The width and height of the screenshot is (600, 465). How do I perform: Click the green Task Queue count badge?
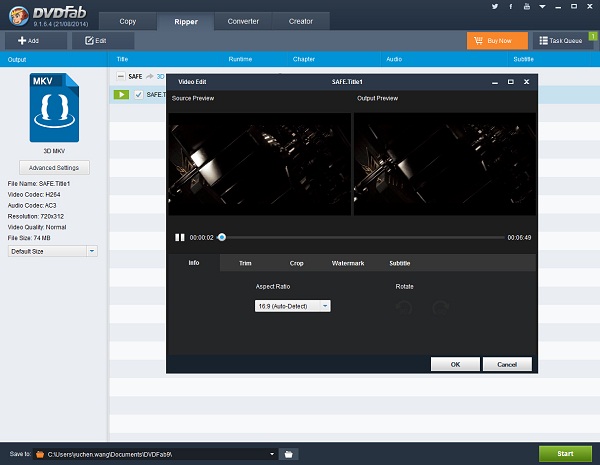coord(593,36)
